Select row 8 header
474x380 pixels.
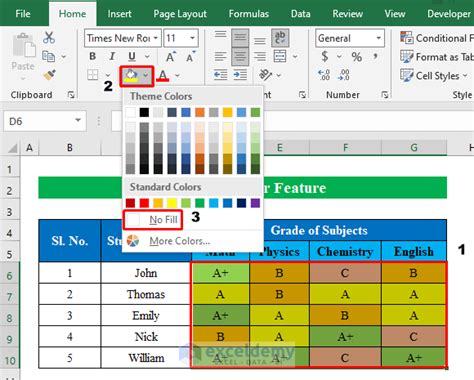click(10, 316)
